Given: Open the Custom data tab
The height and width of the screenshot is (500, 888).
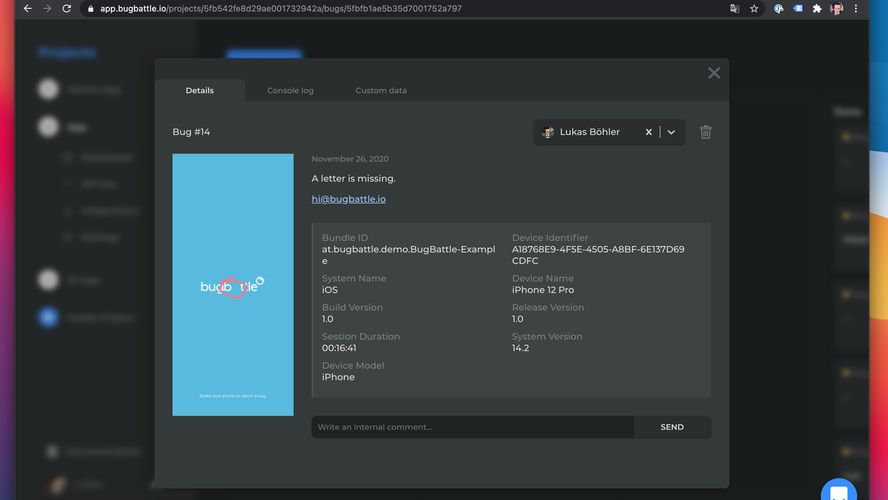Looking at the screenshot, I should (381, 91).
